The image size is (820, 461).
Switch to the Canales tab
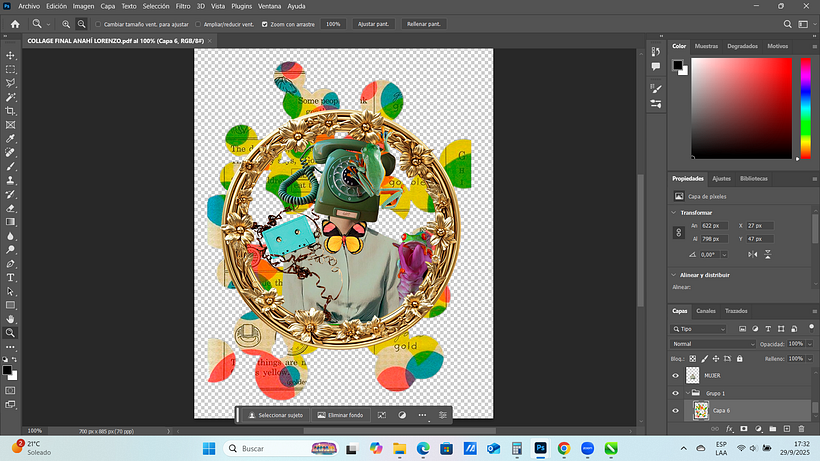pyautogui.click(x=706, y=310)
